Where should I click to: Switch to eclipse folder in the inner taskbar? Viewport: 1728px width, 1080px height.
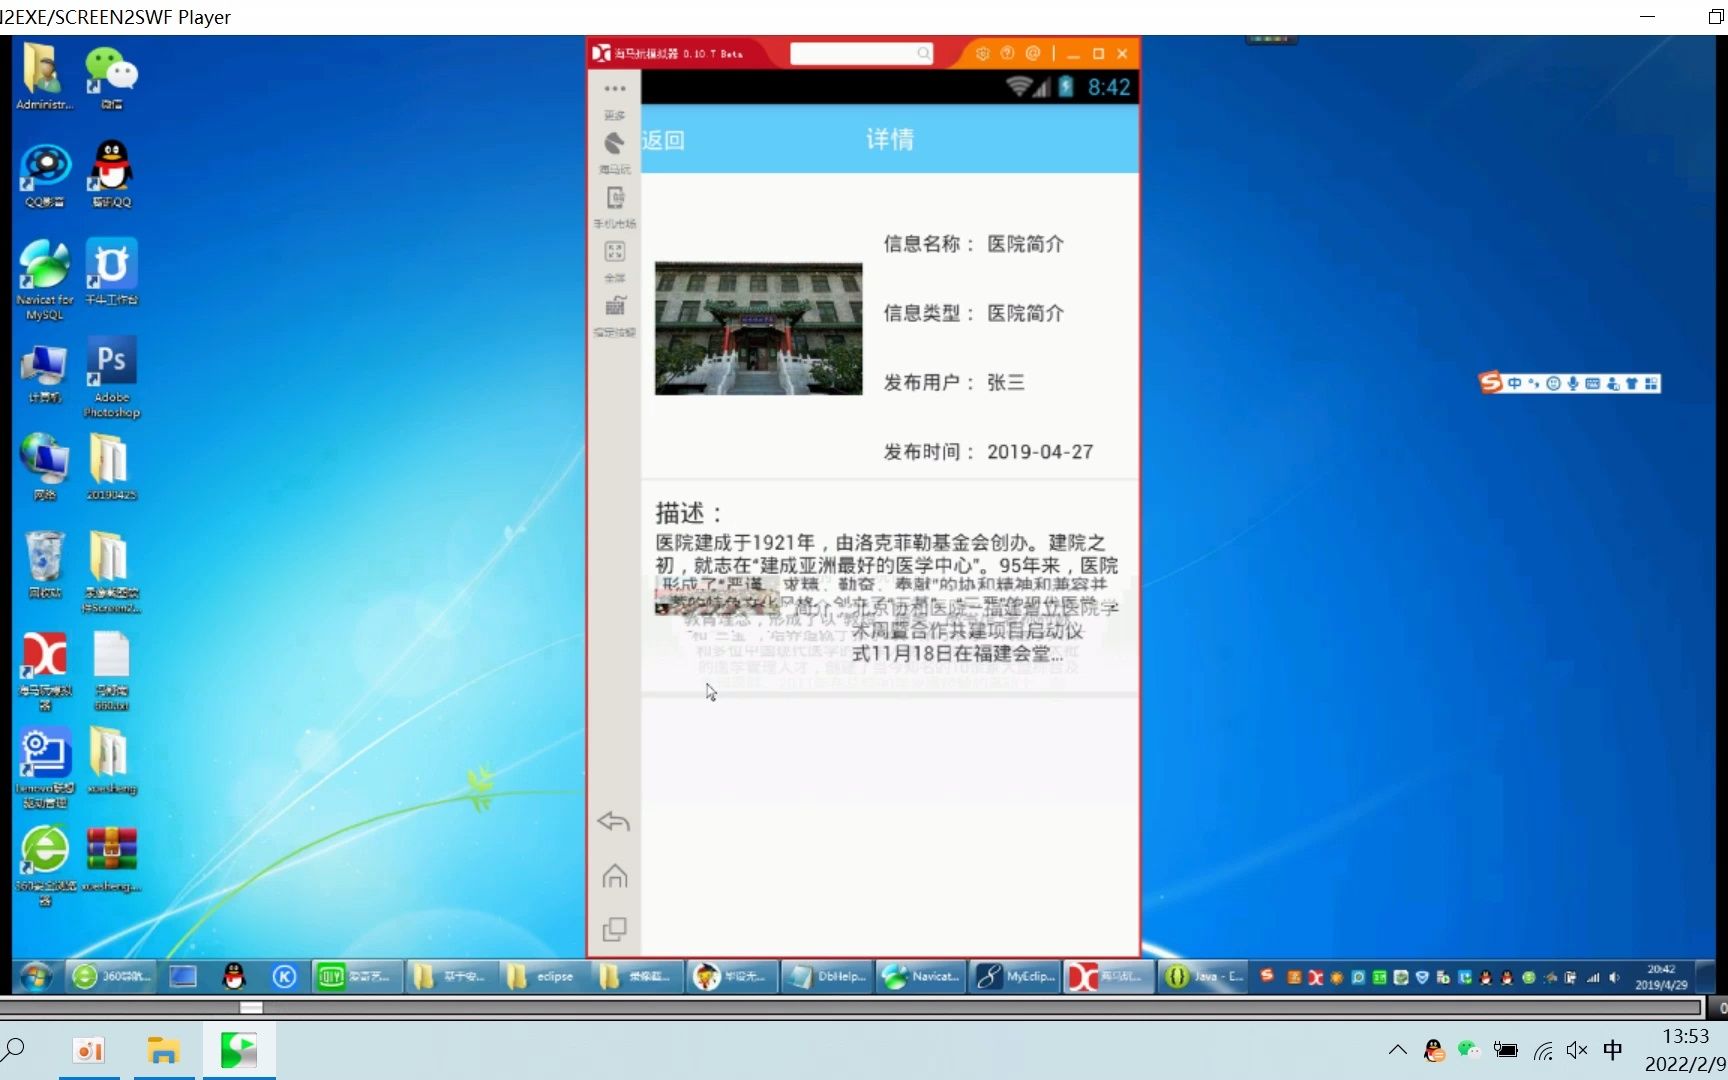(x=543, y=976)
